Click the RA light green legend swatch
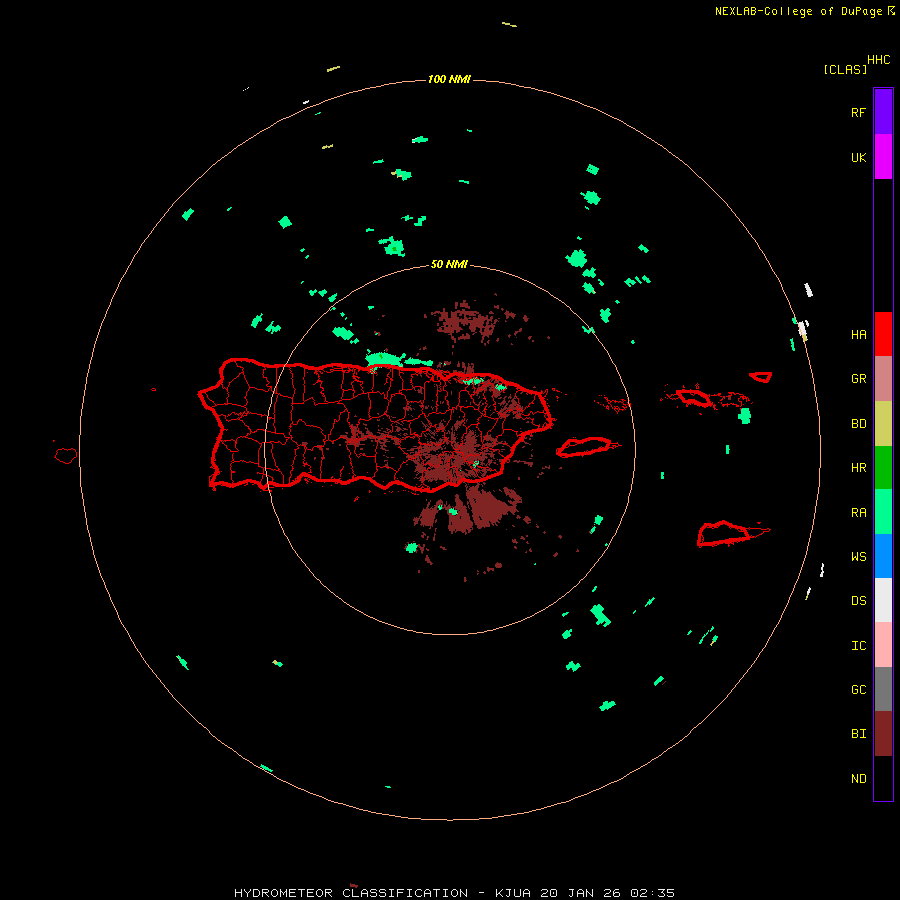The image size is (900, 900). [883, 512]
